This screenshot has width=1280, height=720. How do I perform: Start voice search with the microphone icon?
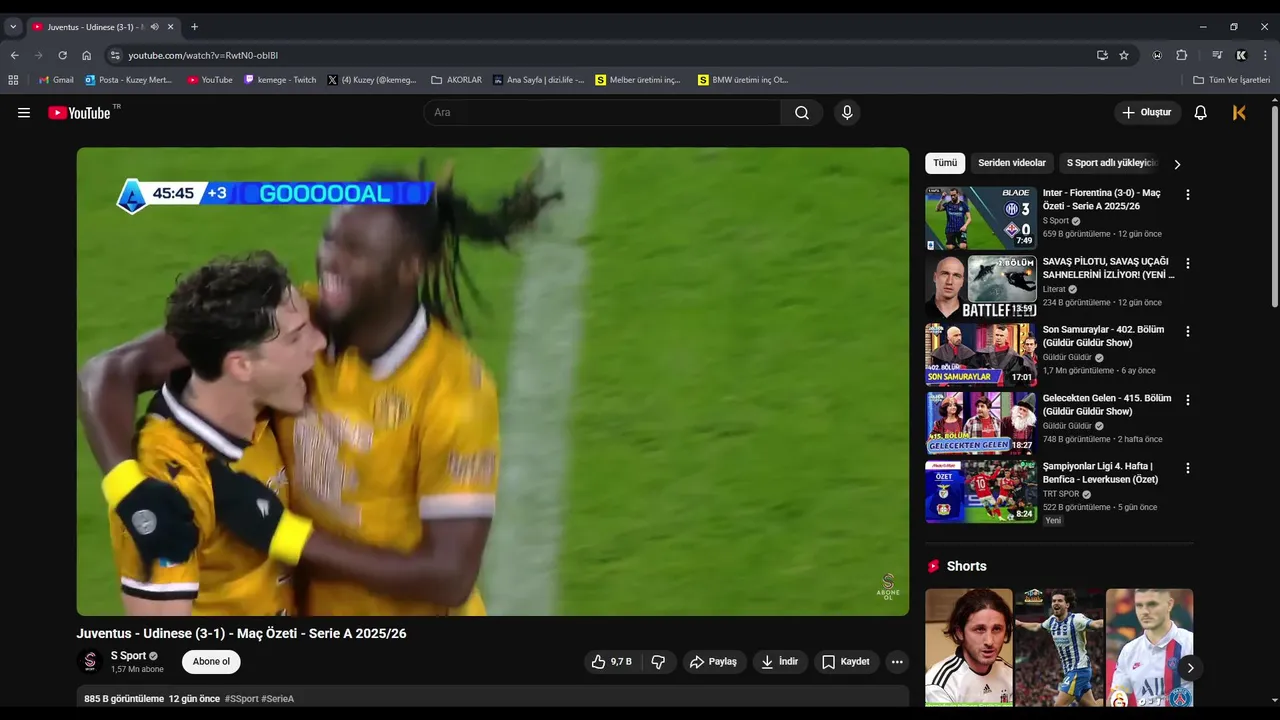click(847, 113)
